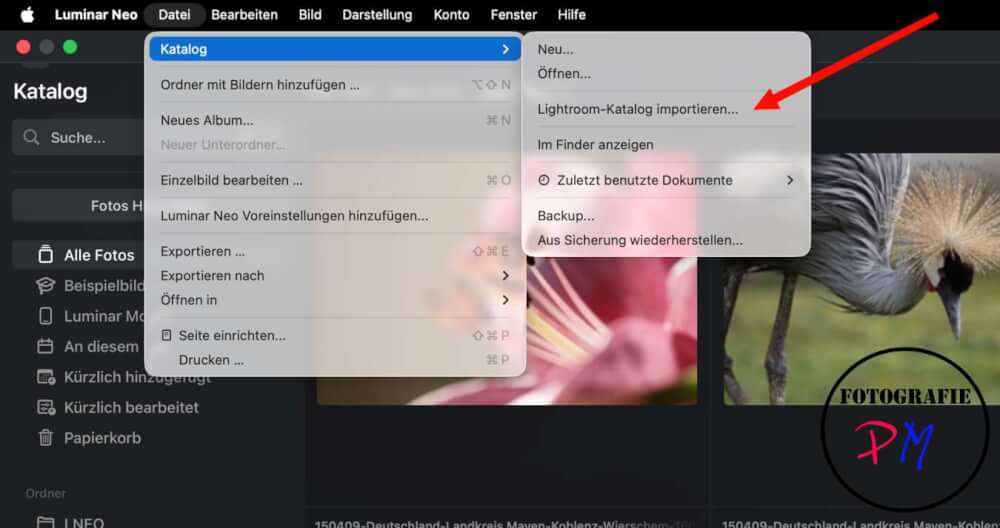
Task: Choose Ordner mit Bildern hinzufügen
Action: pyautogui.click(x=335, y=85)
